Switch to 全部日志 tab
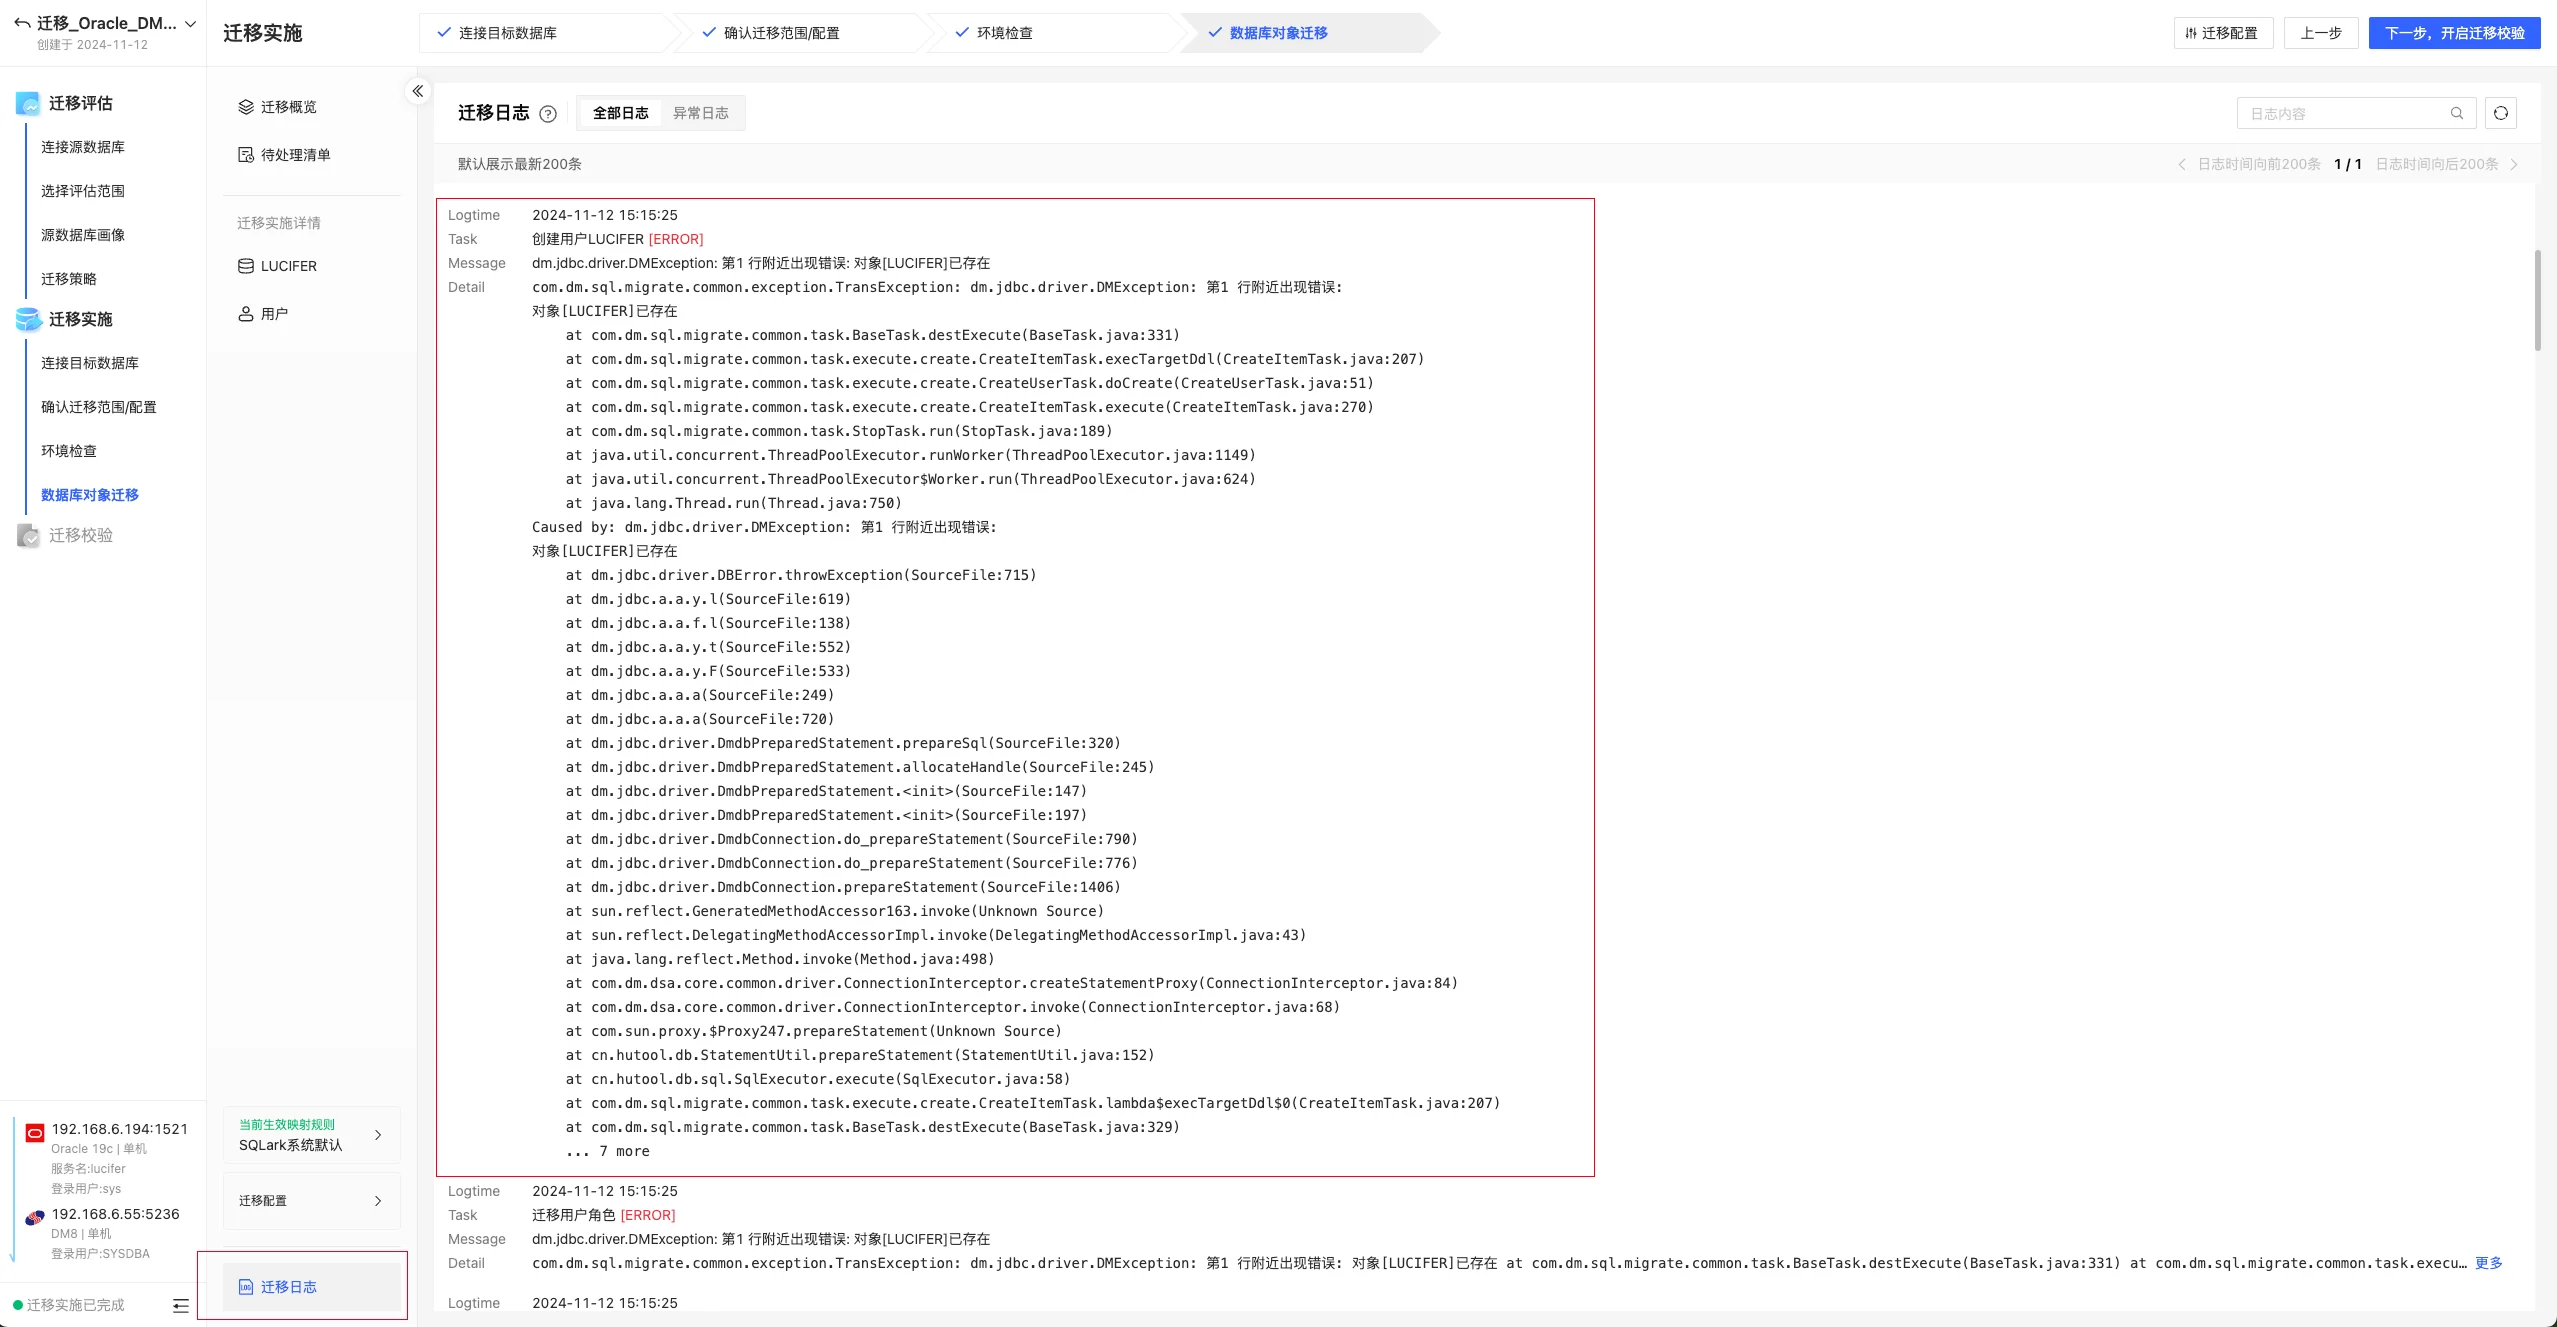Image resolution: width=2557 pixels, height=1327 pixels. tap(620, 113)
